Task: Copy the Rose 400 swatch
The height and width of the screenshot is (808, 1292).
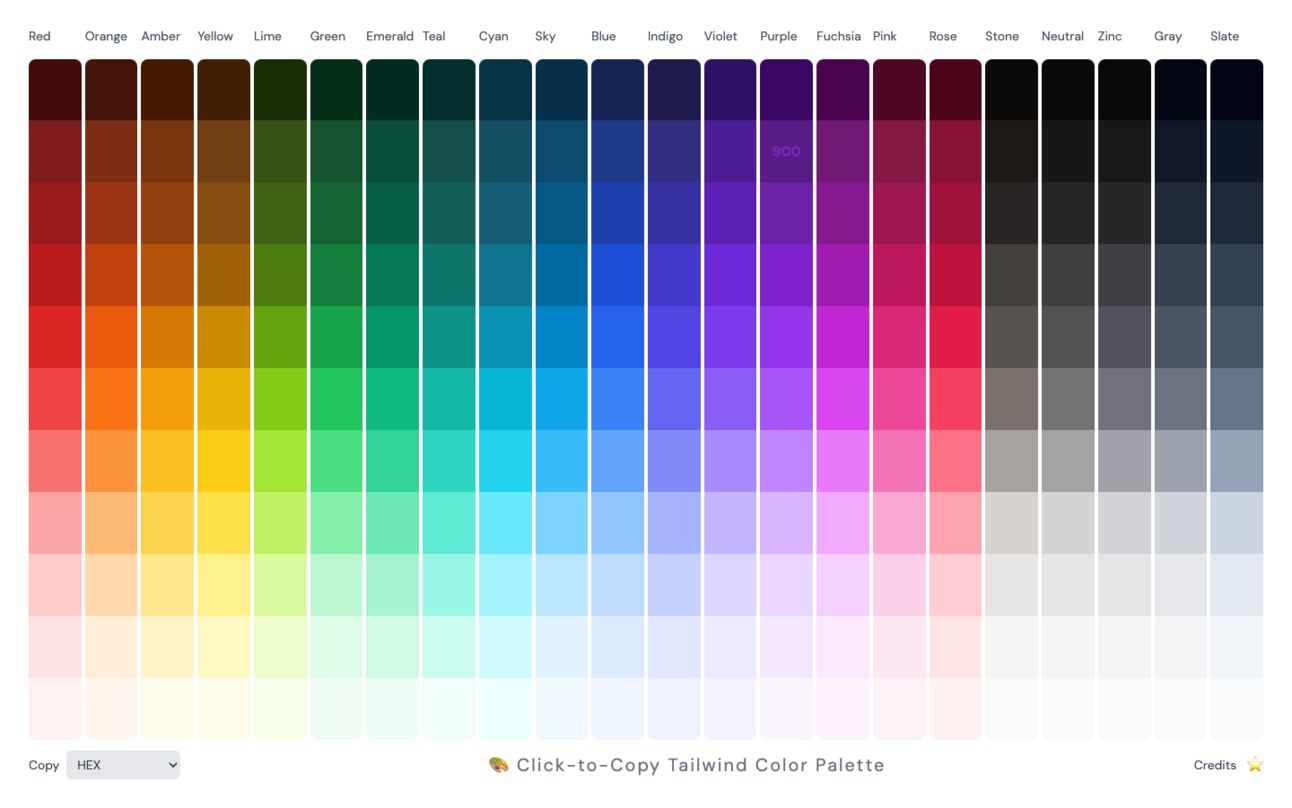Action: tap(955, 461)
